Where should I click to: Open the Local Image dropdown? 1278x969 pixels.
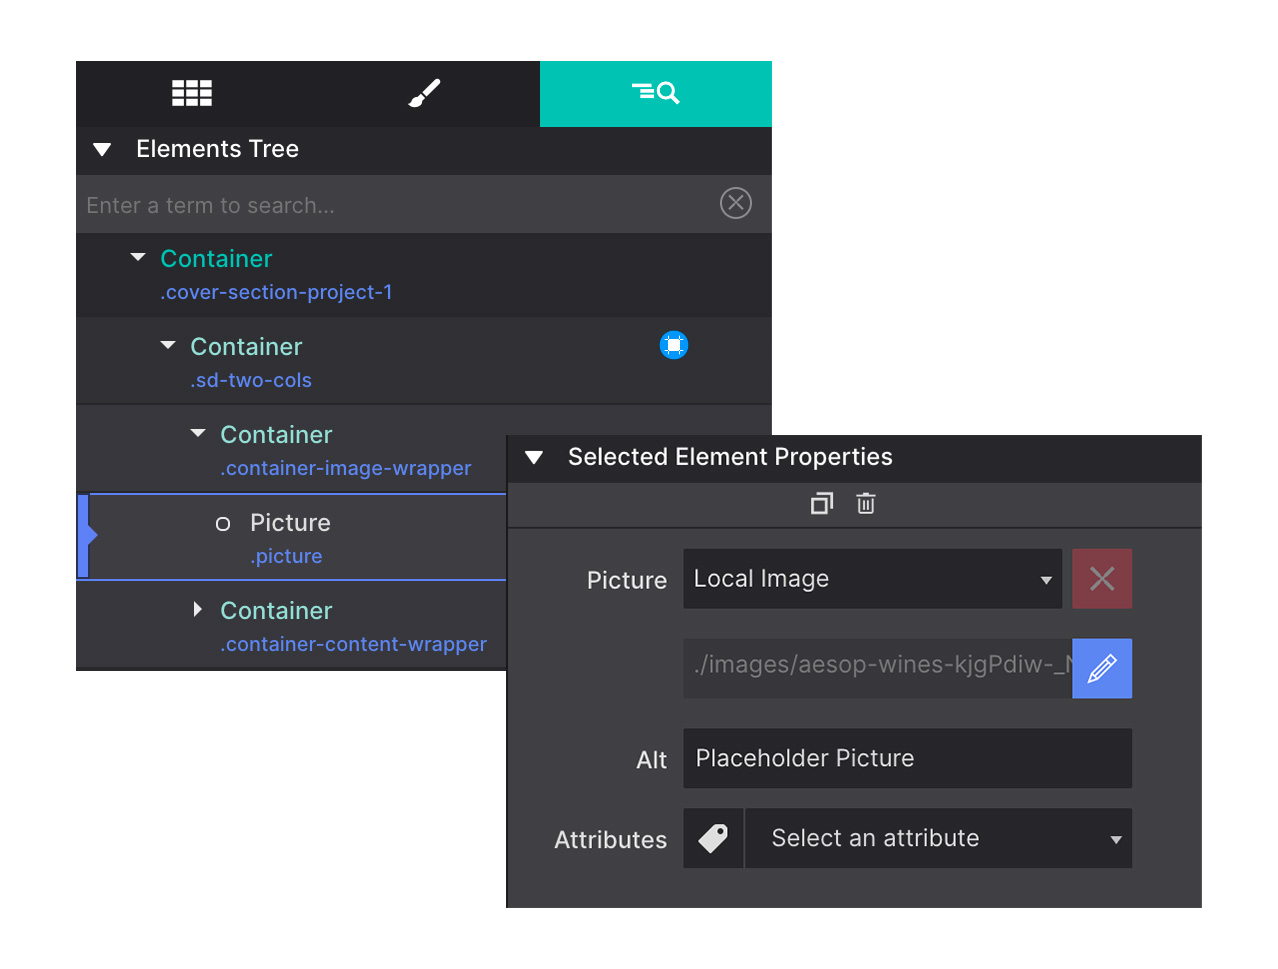coord(873,579)
